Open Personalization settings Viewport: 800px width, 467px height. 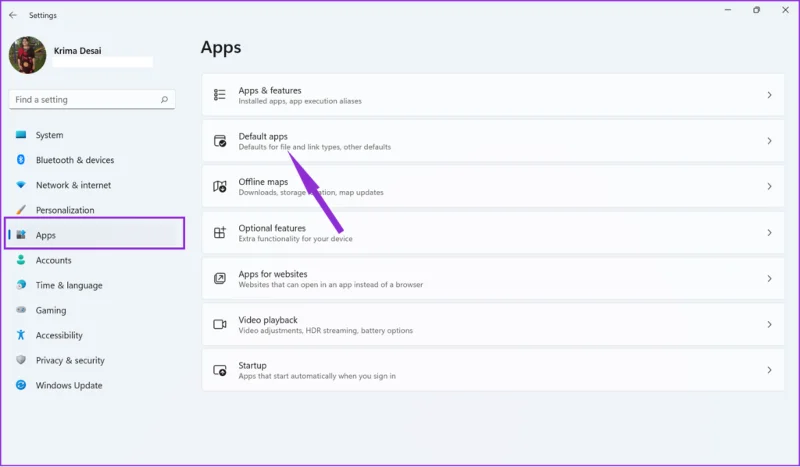point(65,210)
